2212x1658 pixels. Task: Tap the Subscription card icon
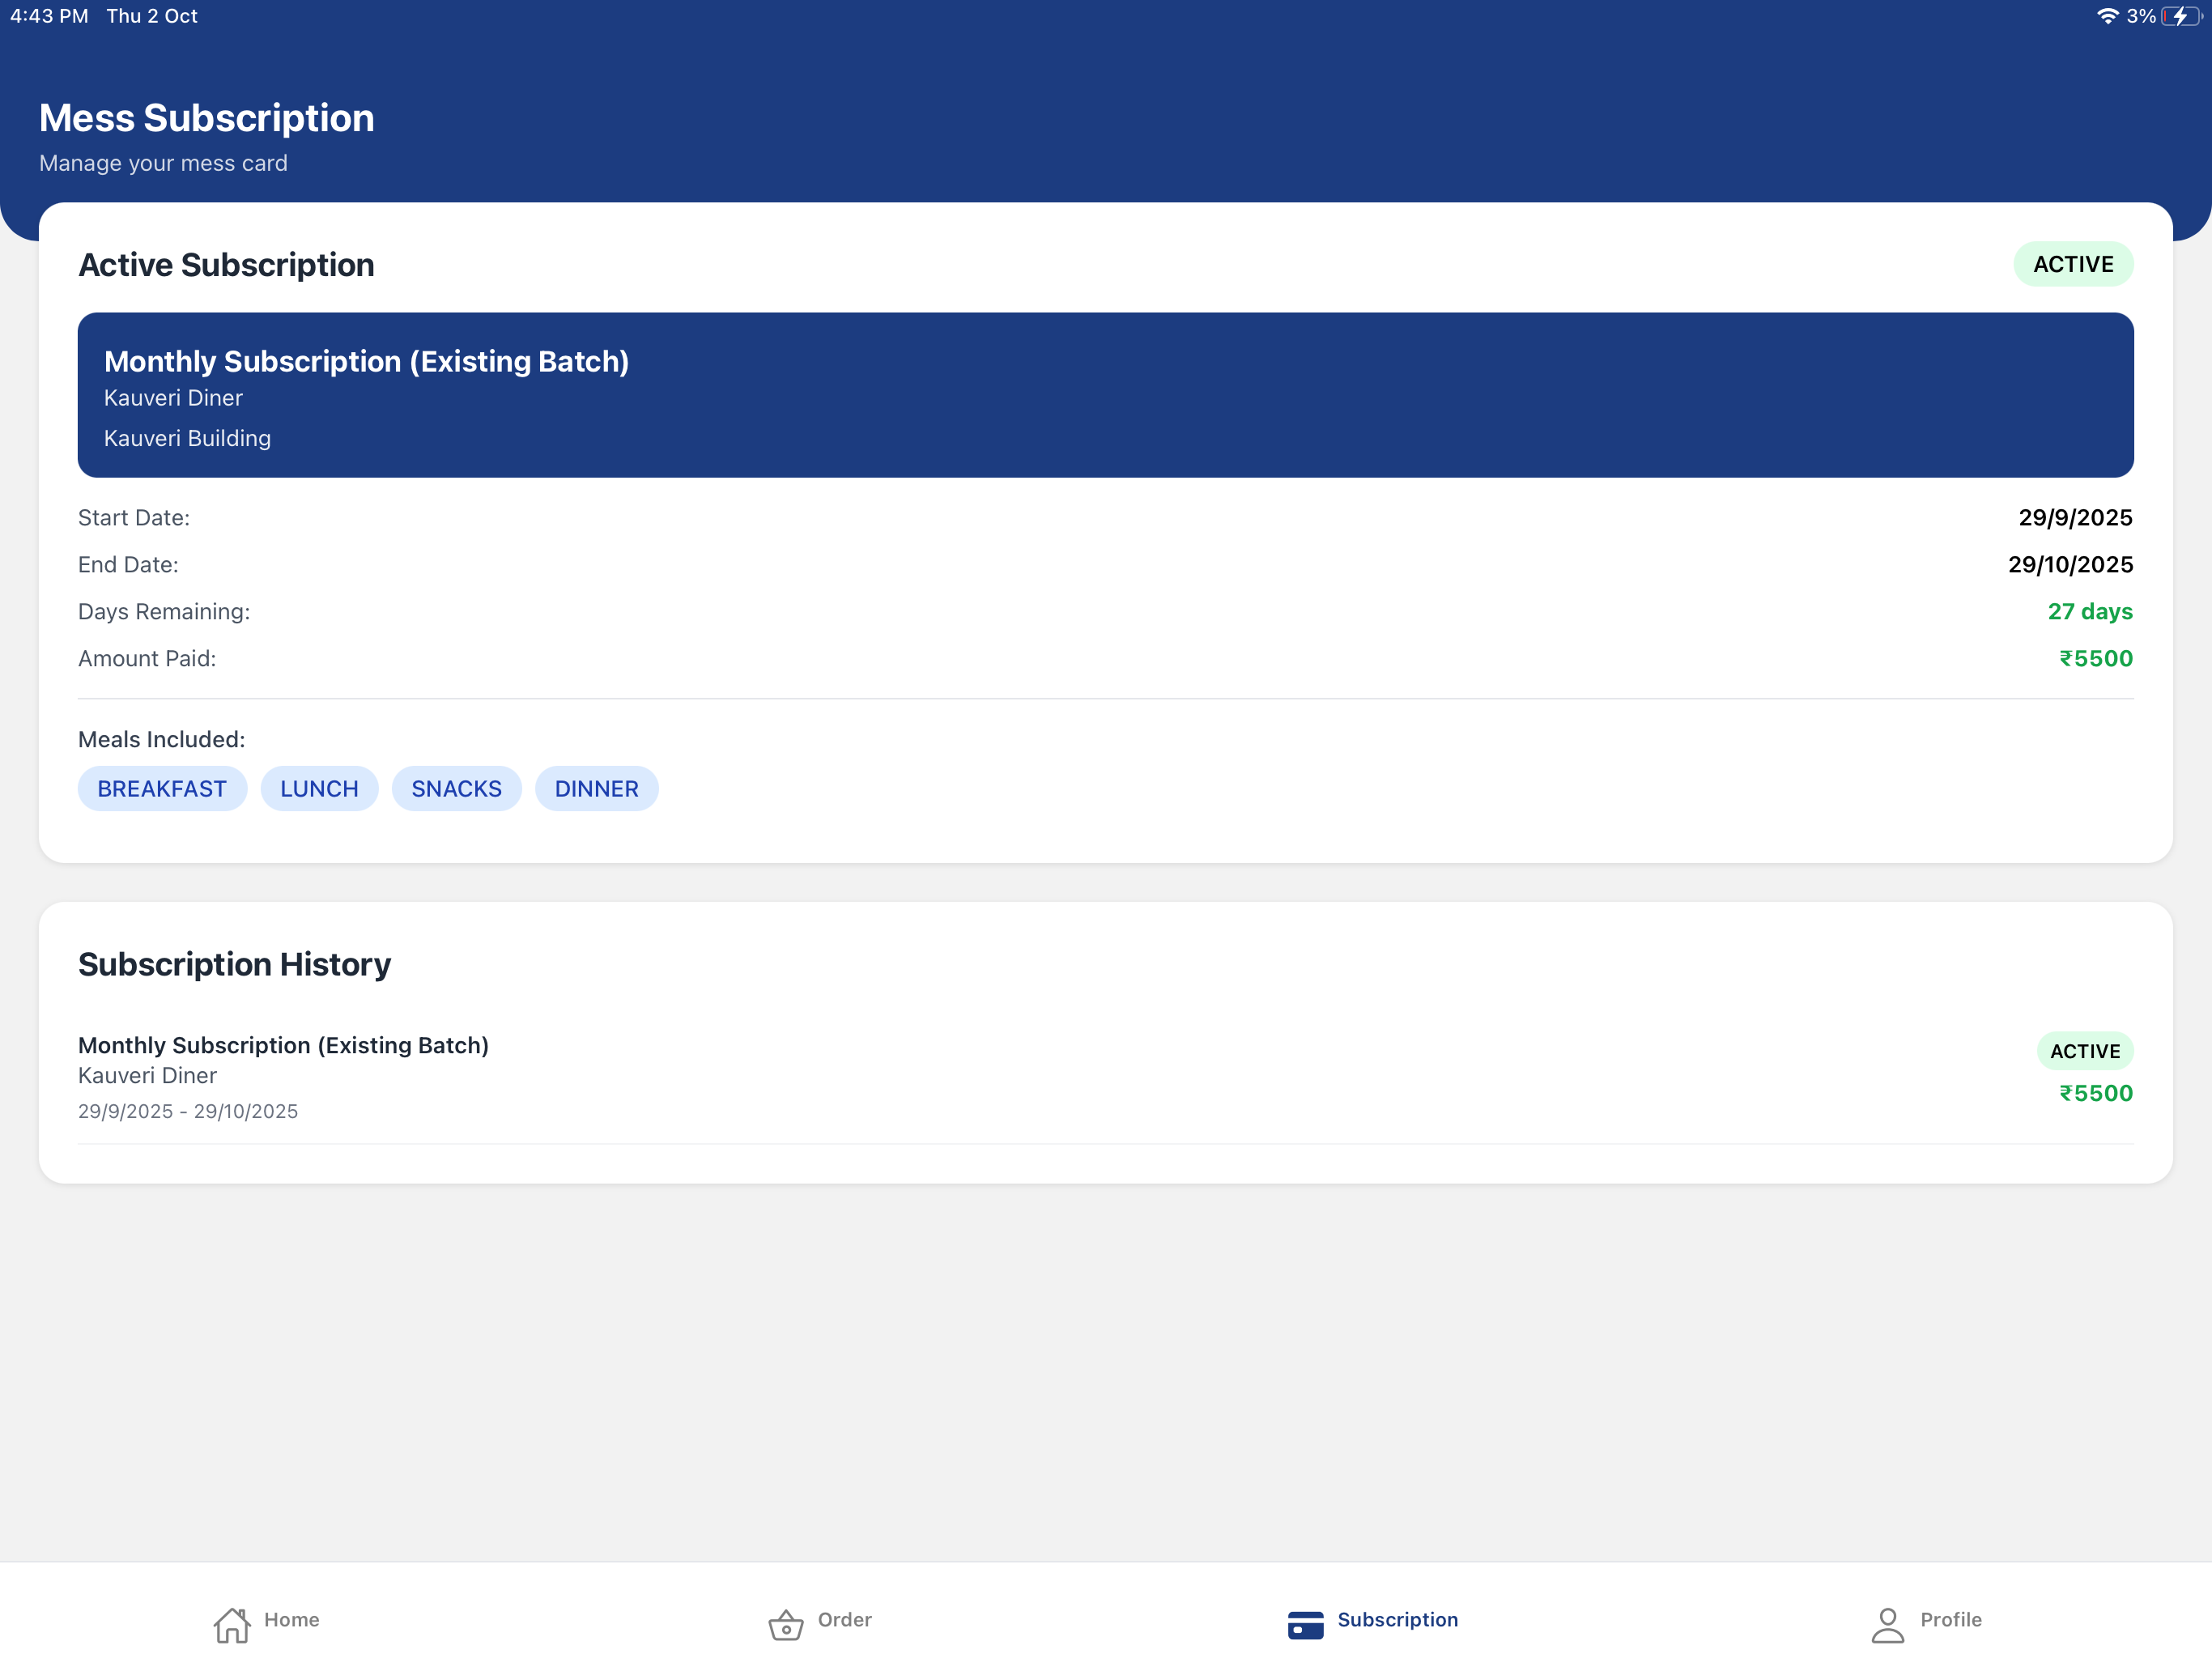[x=1305, y=1625]
